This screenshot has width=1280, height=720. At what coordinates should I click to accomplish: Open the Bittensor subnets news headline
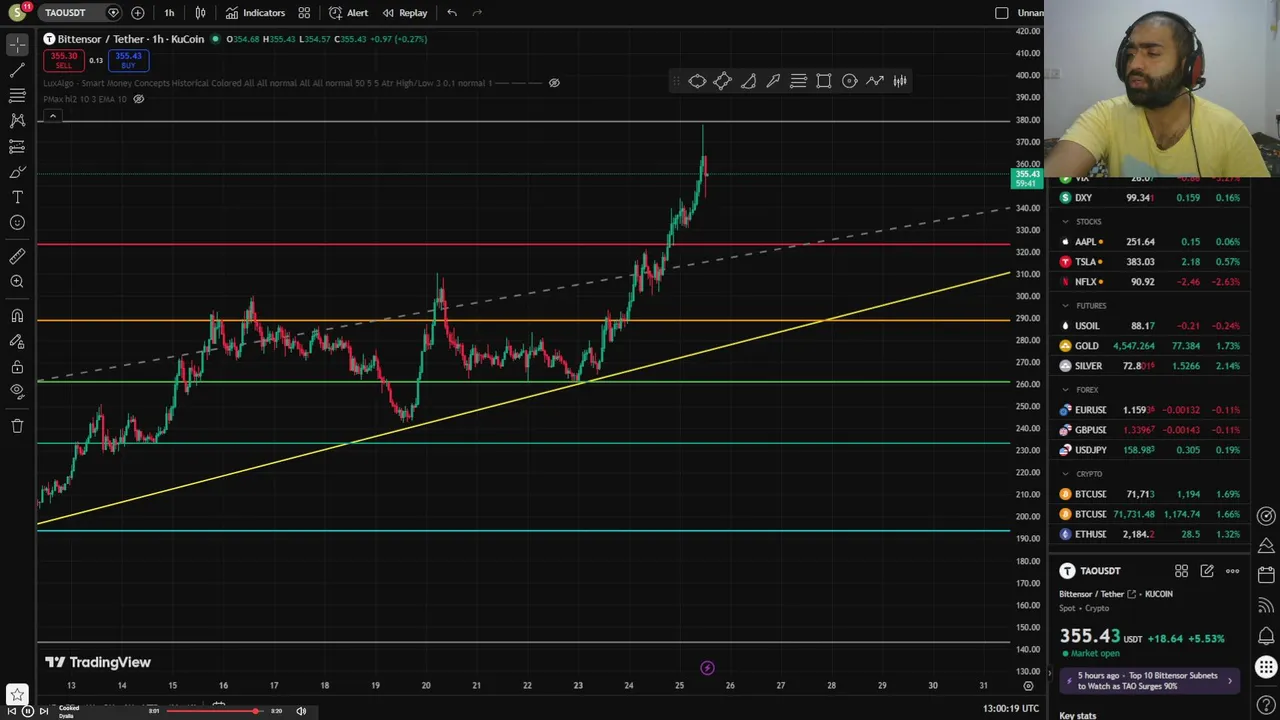(x=1149, y=681)
